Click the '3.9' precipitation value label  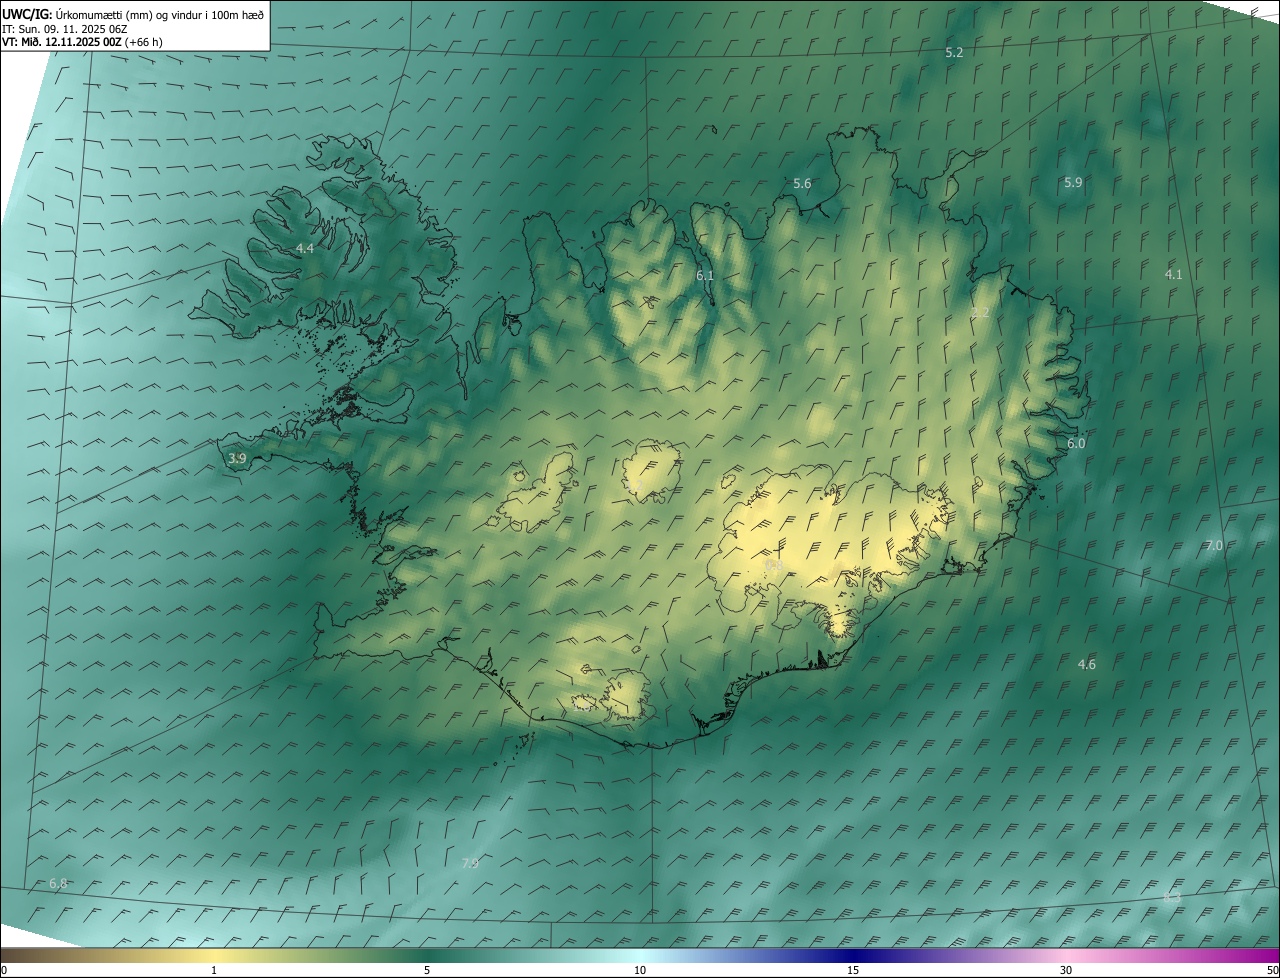237,459
